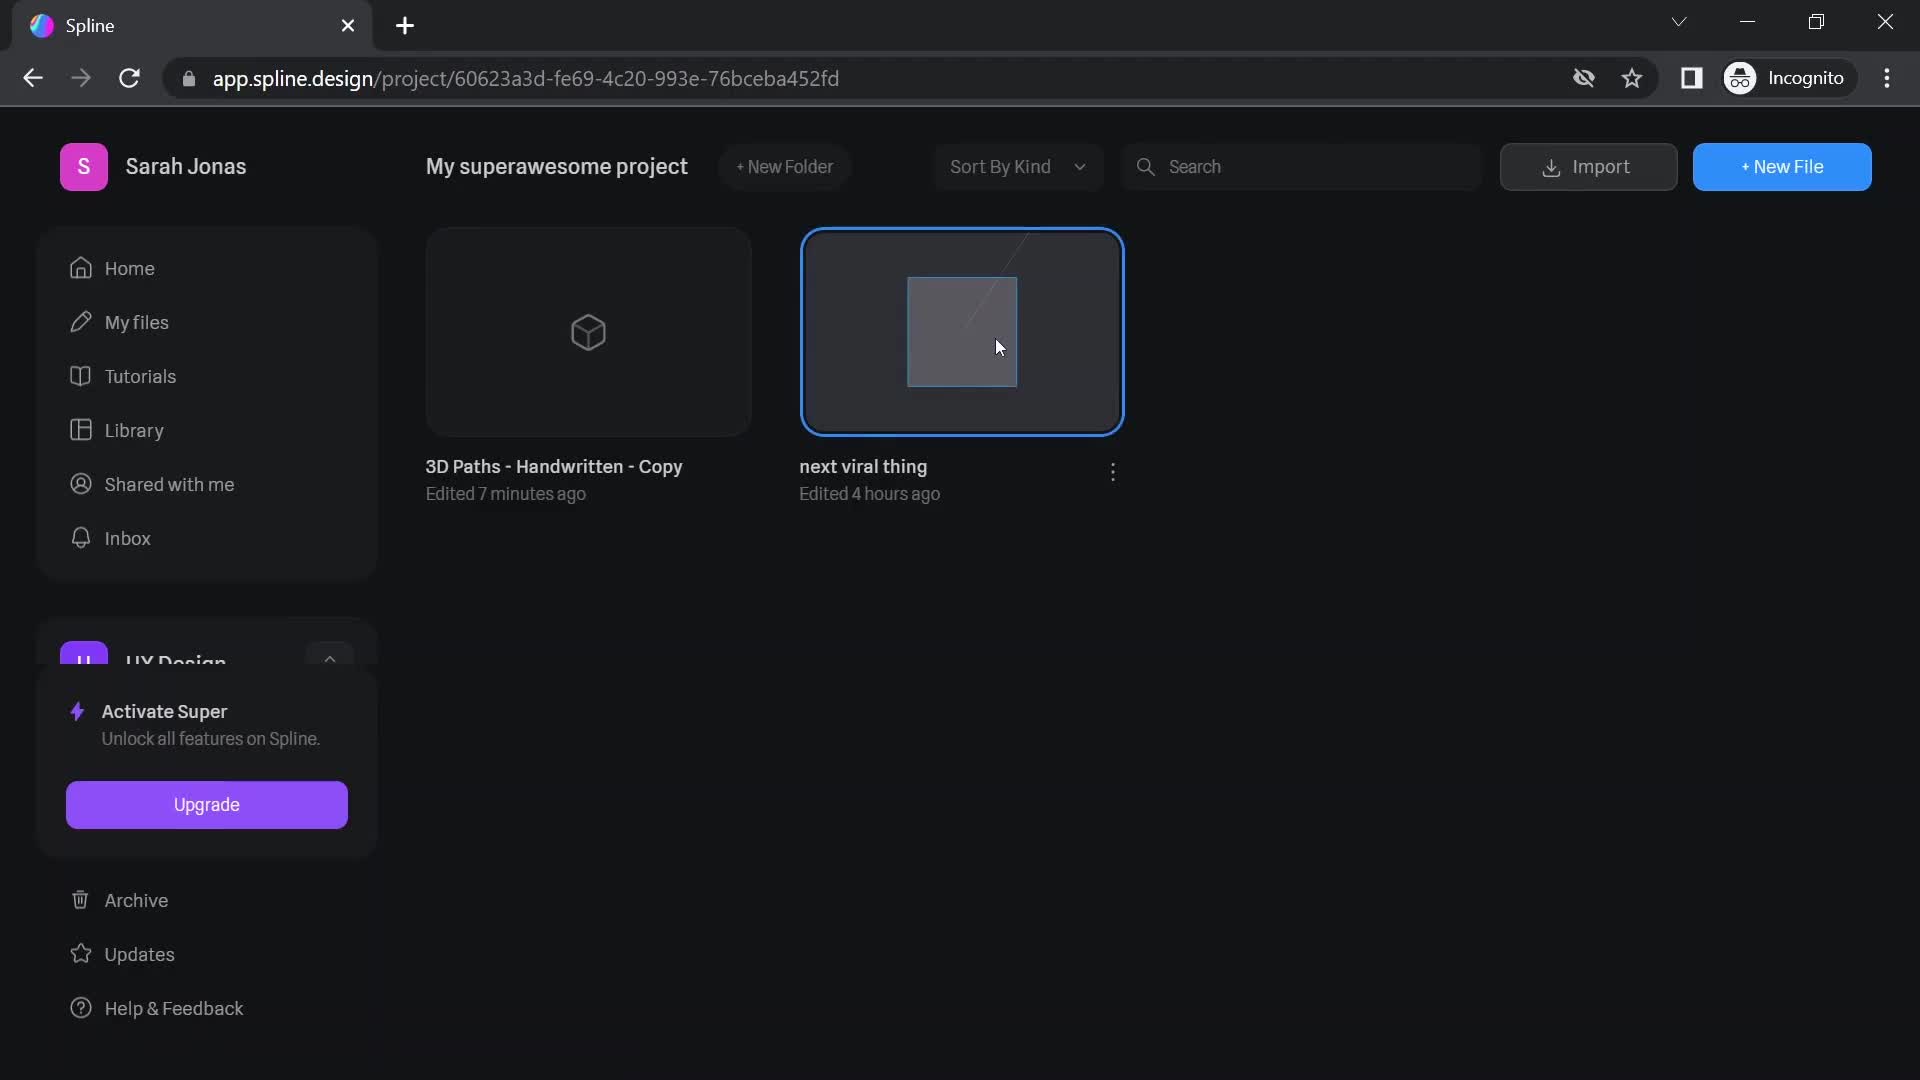Viewport: 1920px width, 1080px height.
Task: Click the Archive trash icon
Action: click(81, 900)
